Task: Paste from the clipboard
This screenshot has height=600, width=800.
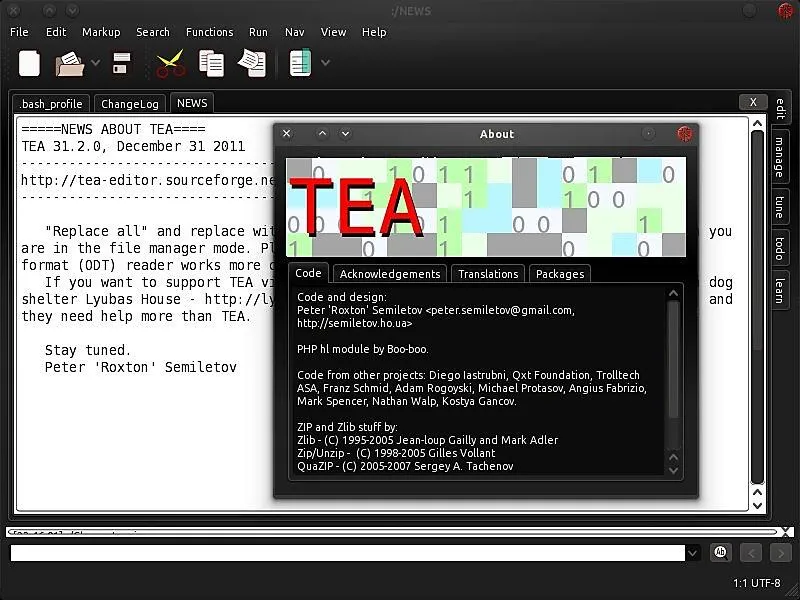Action: (x=252, y=63)
